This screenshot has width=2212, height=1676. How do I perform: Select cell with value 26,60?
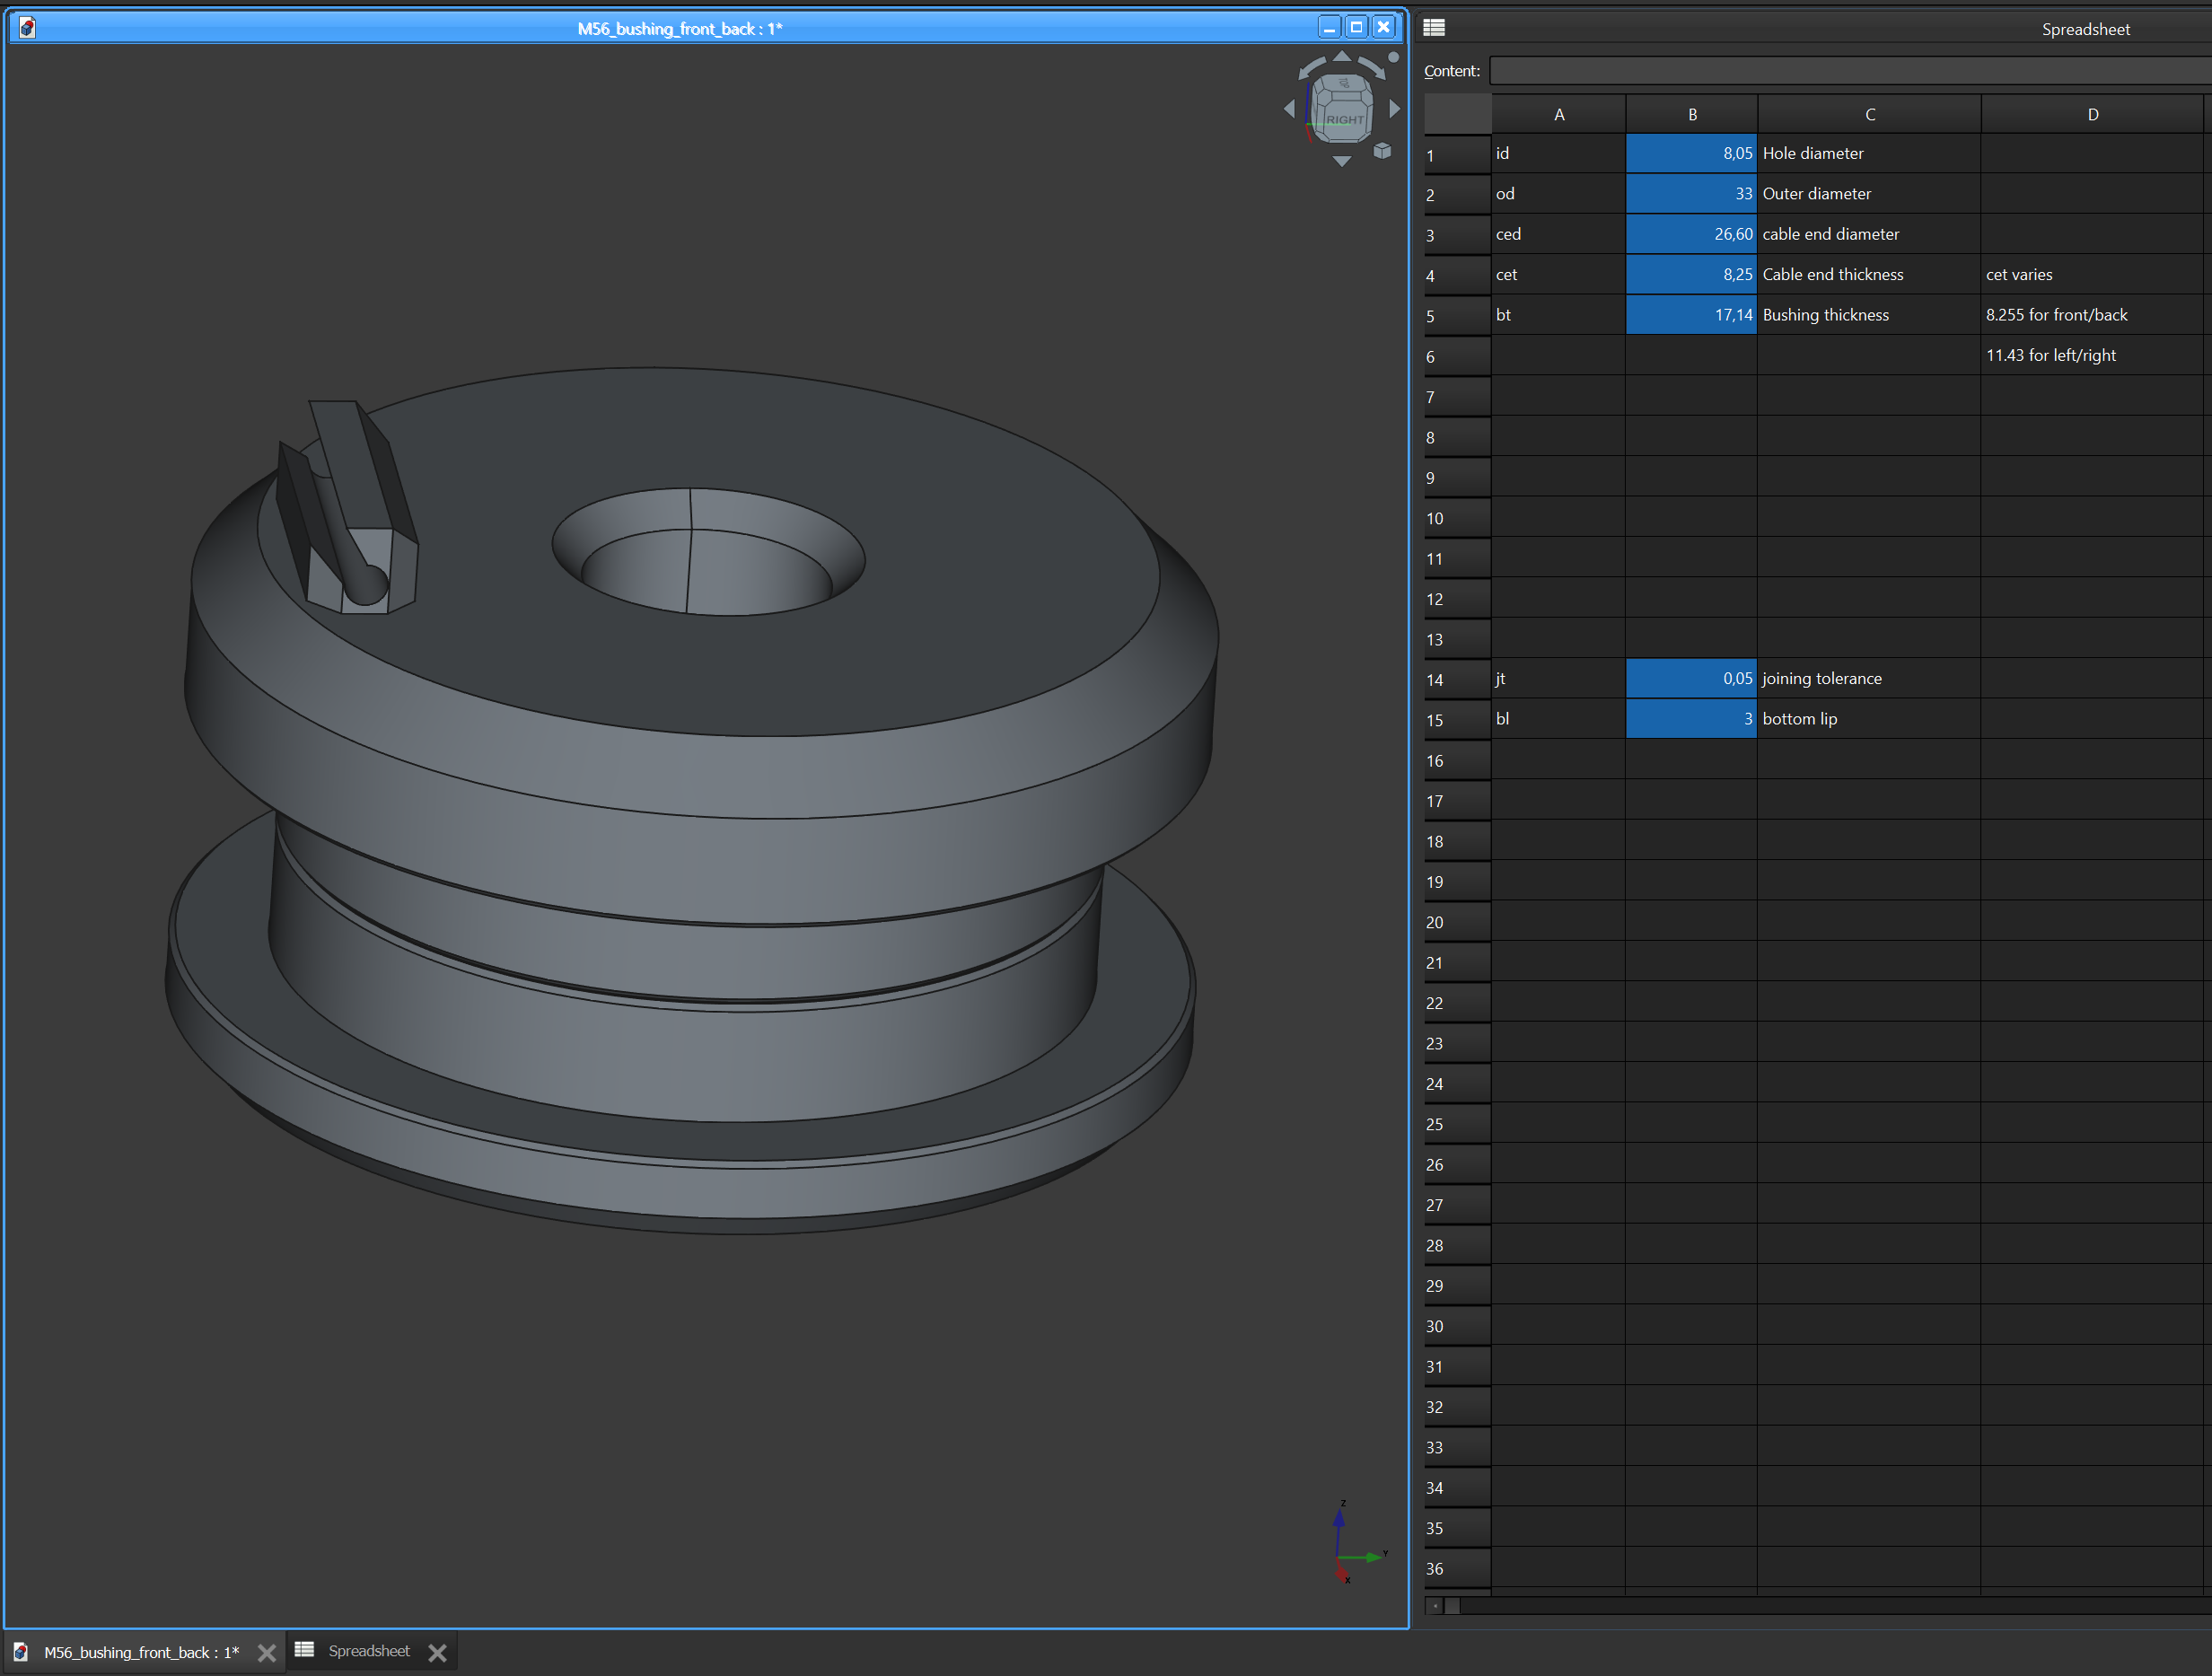[x=1692, y=234]
